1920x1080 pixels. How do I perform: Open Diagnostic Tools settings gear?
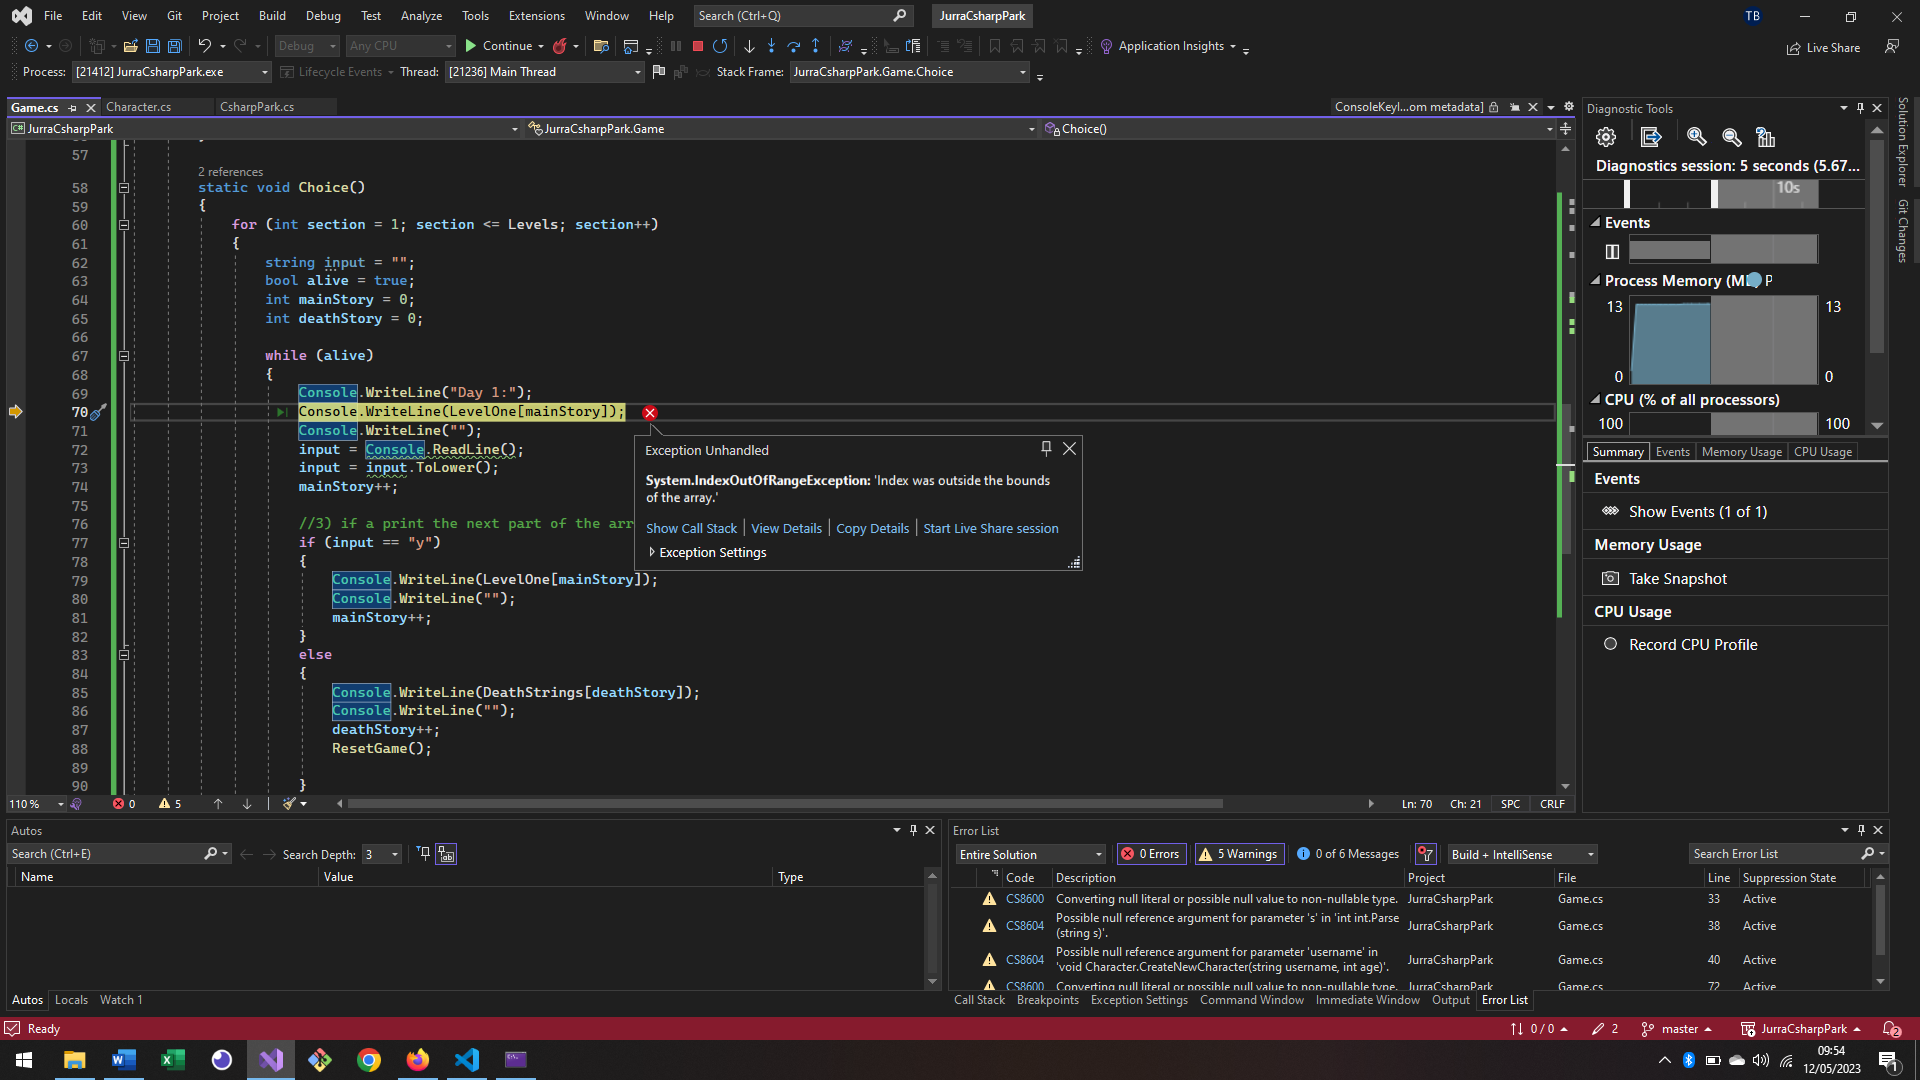[1606, 137]
